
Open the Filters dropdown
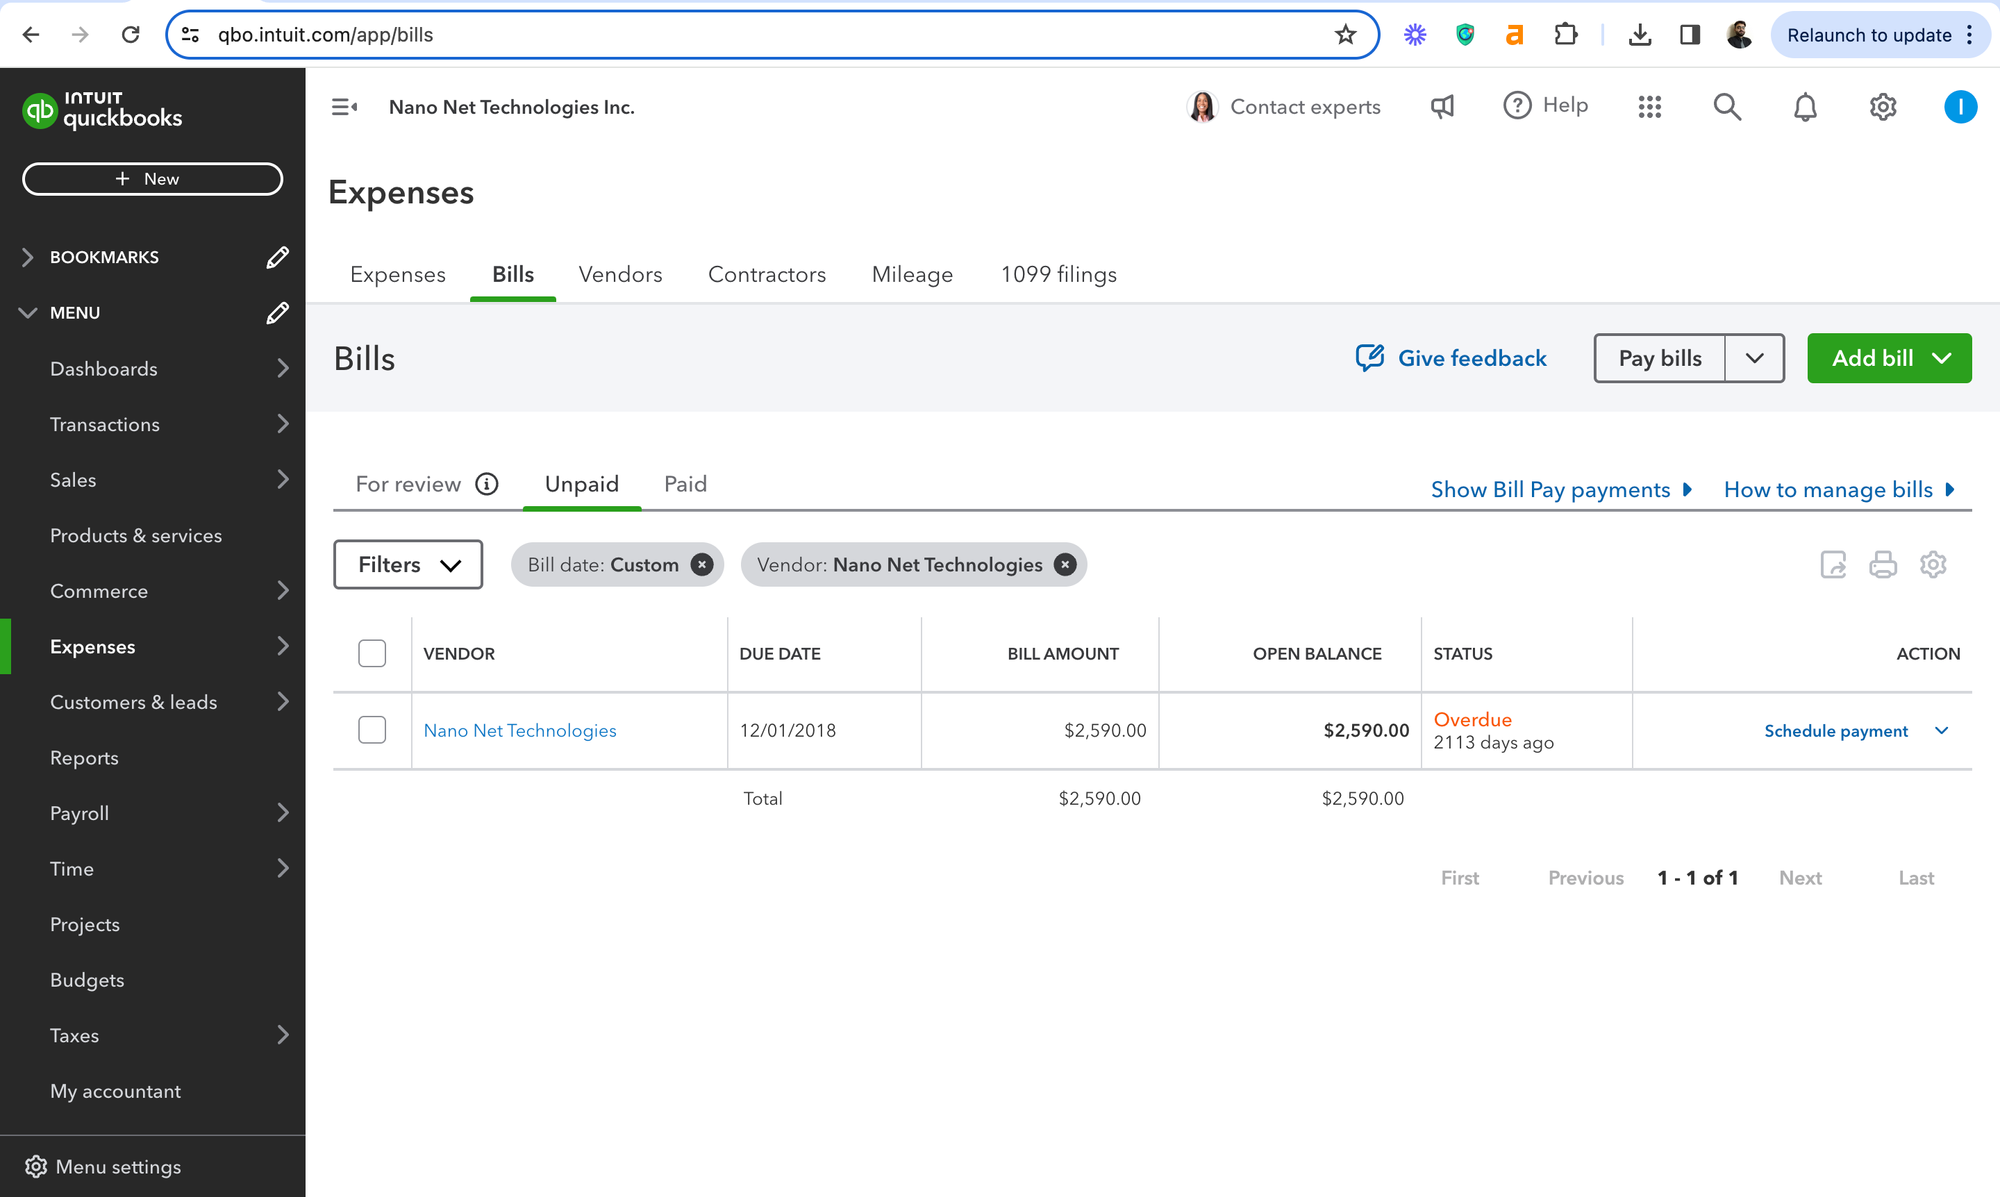tap(408, 565)
